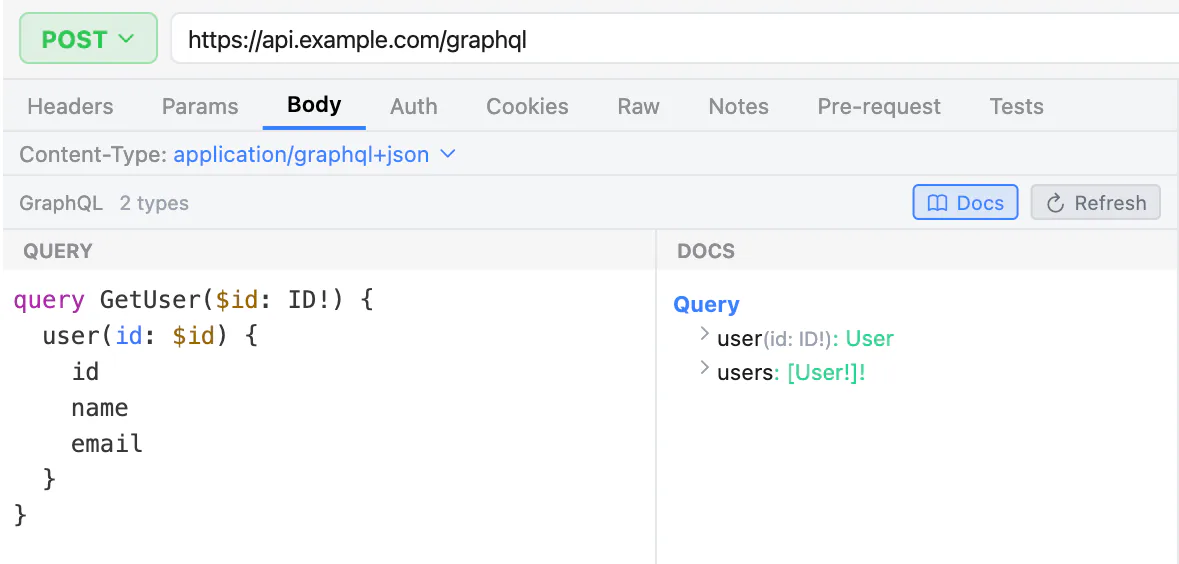Click the Content-Type dropdown chevron
Screen dimensions: 1179x564
pyautogui.click(x=447, y=155)
